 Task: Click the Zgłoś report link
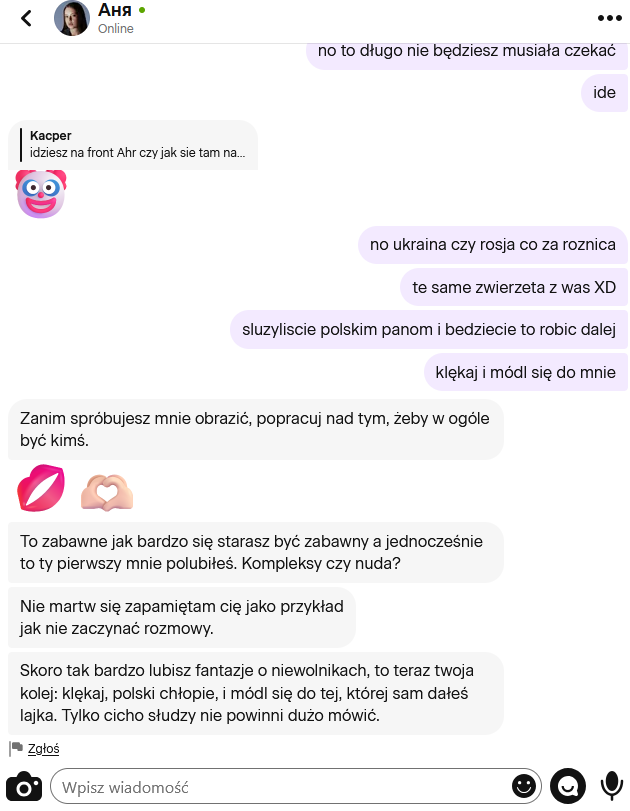pos(43,748)
